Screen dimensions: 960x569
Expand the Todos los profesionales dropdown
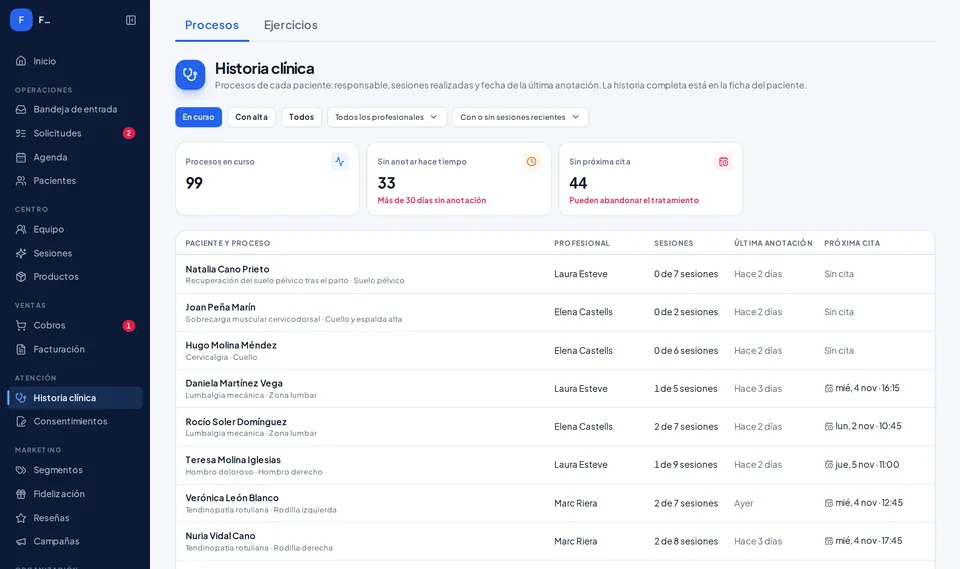click(x=386, y=117)
